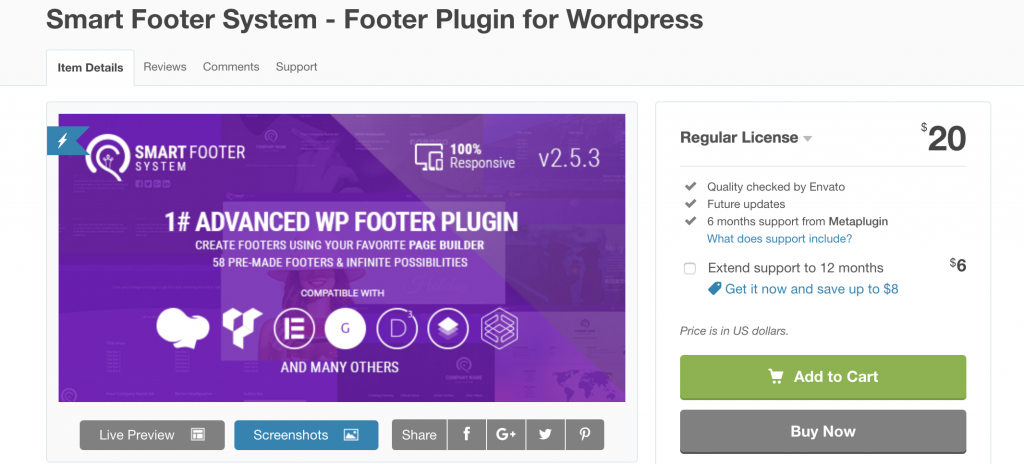Click the page title Smart Footer System
The height and width of the screenshot is (464, 1024).
[x=374, y=20]
